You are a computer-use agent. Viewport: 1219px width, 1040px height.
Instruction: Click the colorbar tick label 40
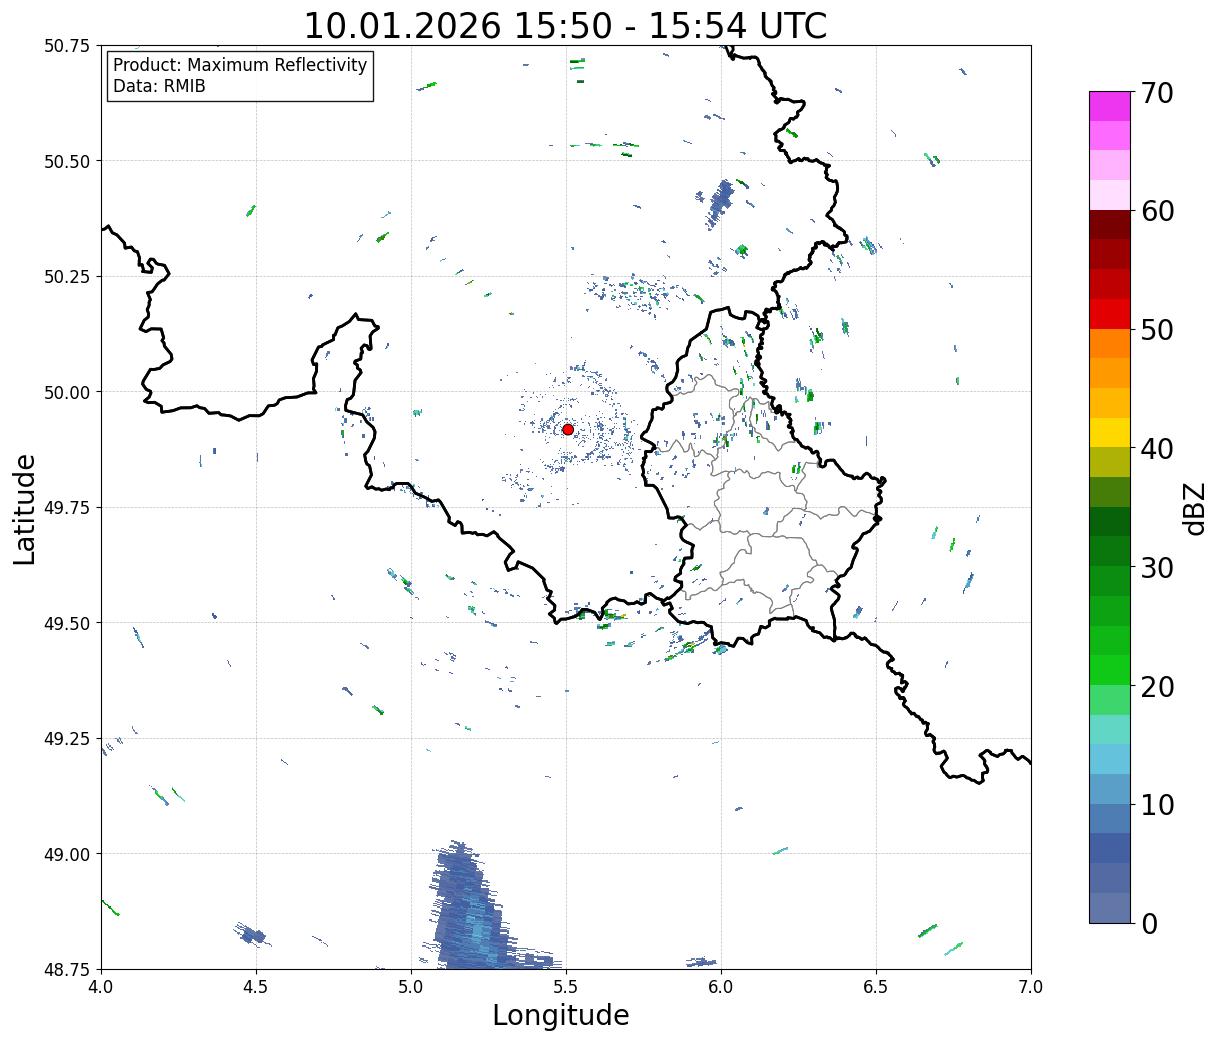point(1156,448)
